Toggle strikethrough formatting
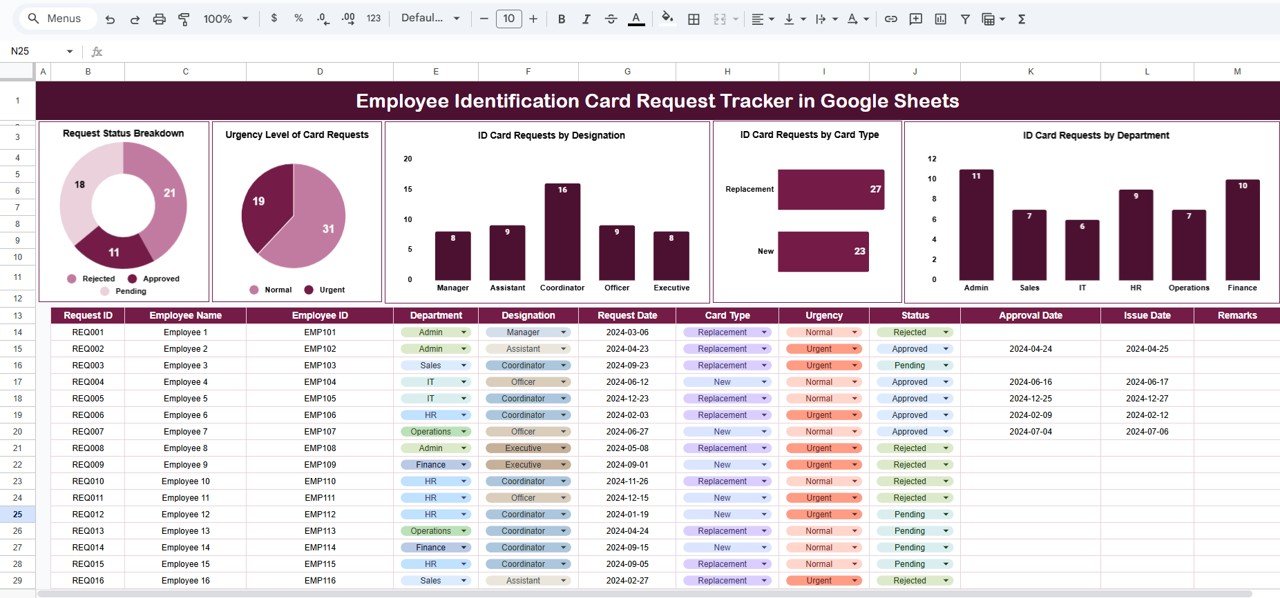The image size is (1280, 598). pos(611,18)
